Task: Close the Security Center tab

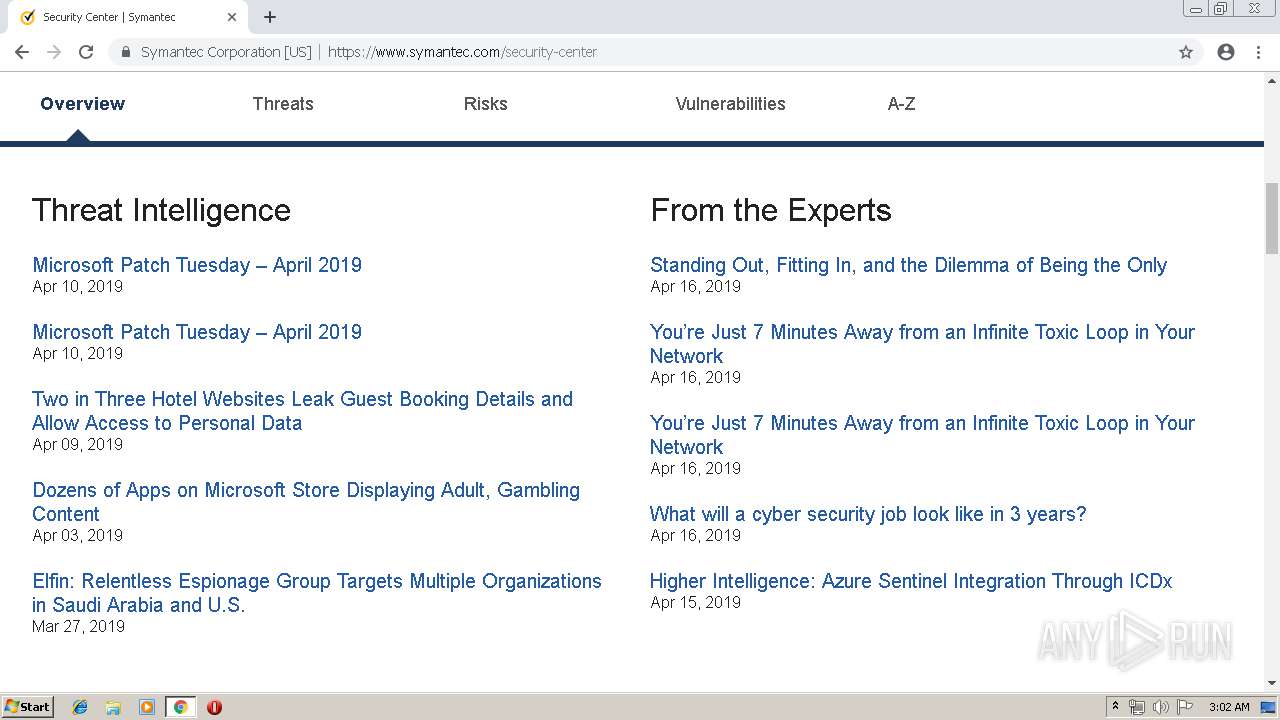Action: tap(232, 17)
